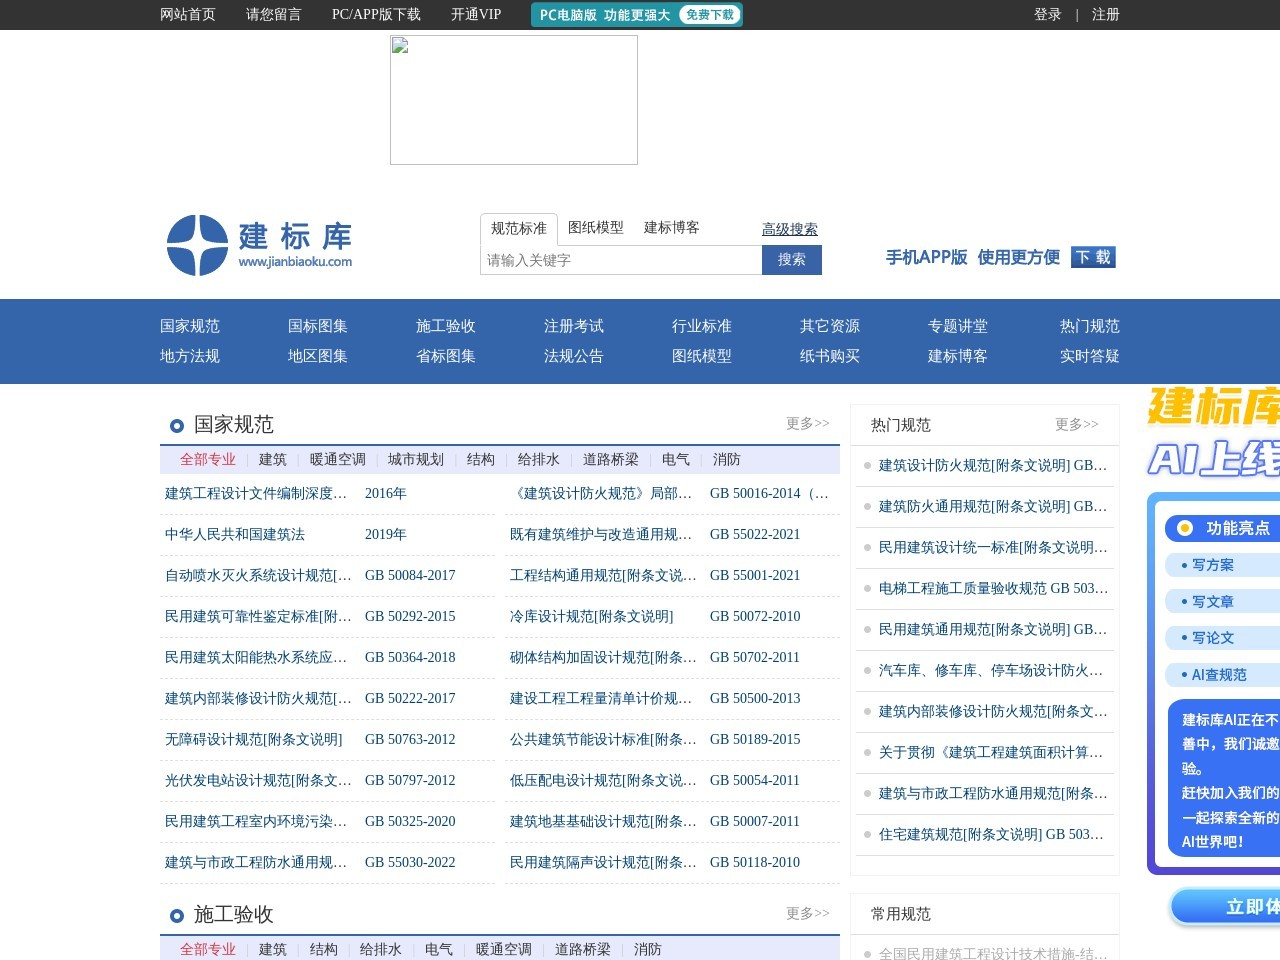Open 专题讲堂 in the navigation

(x=958, y=326)
